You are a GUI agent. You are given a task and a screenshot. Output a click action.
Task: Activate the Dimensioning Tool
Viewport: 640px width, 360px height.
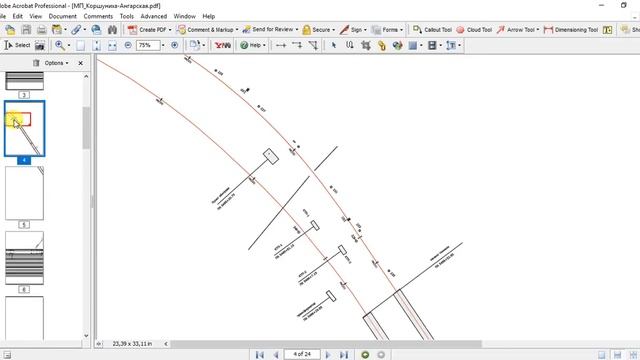pyautogui.click(x=571, y=30)
